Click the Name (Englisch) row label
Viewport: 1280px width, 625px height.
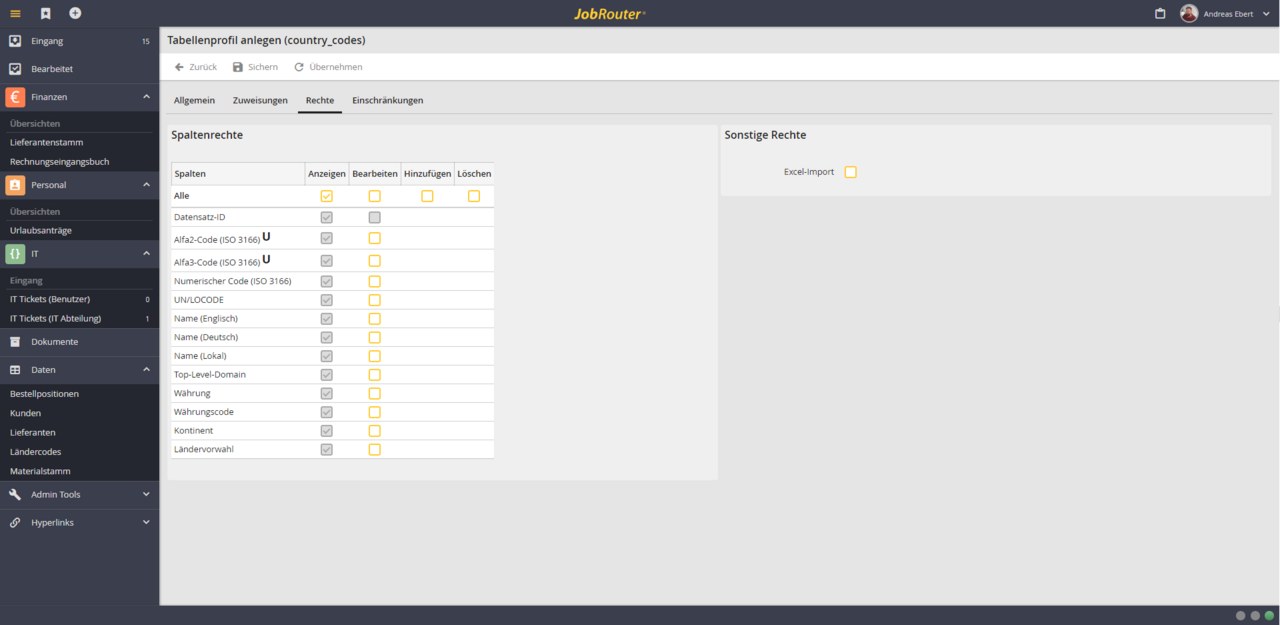pyautogui.click(x=206, y=319)
